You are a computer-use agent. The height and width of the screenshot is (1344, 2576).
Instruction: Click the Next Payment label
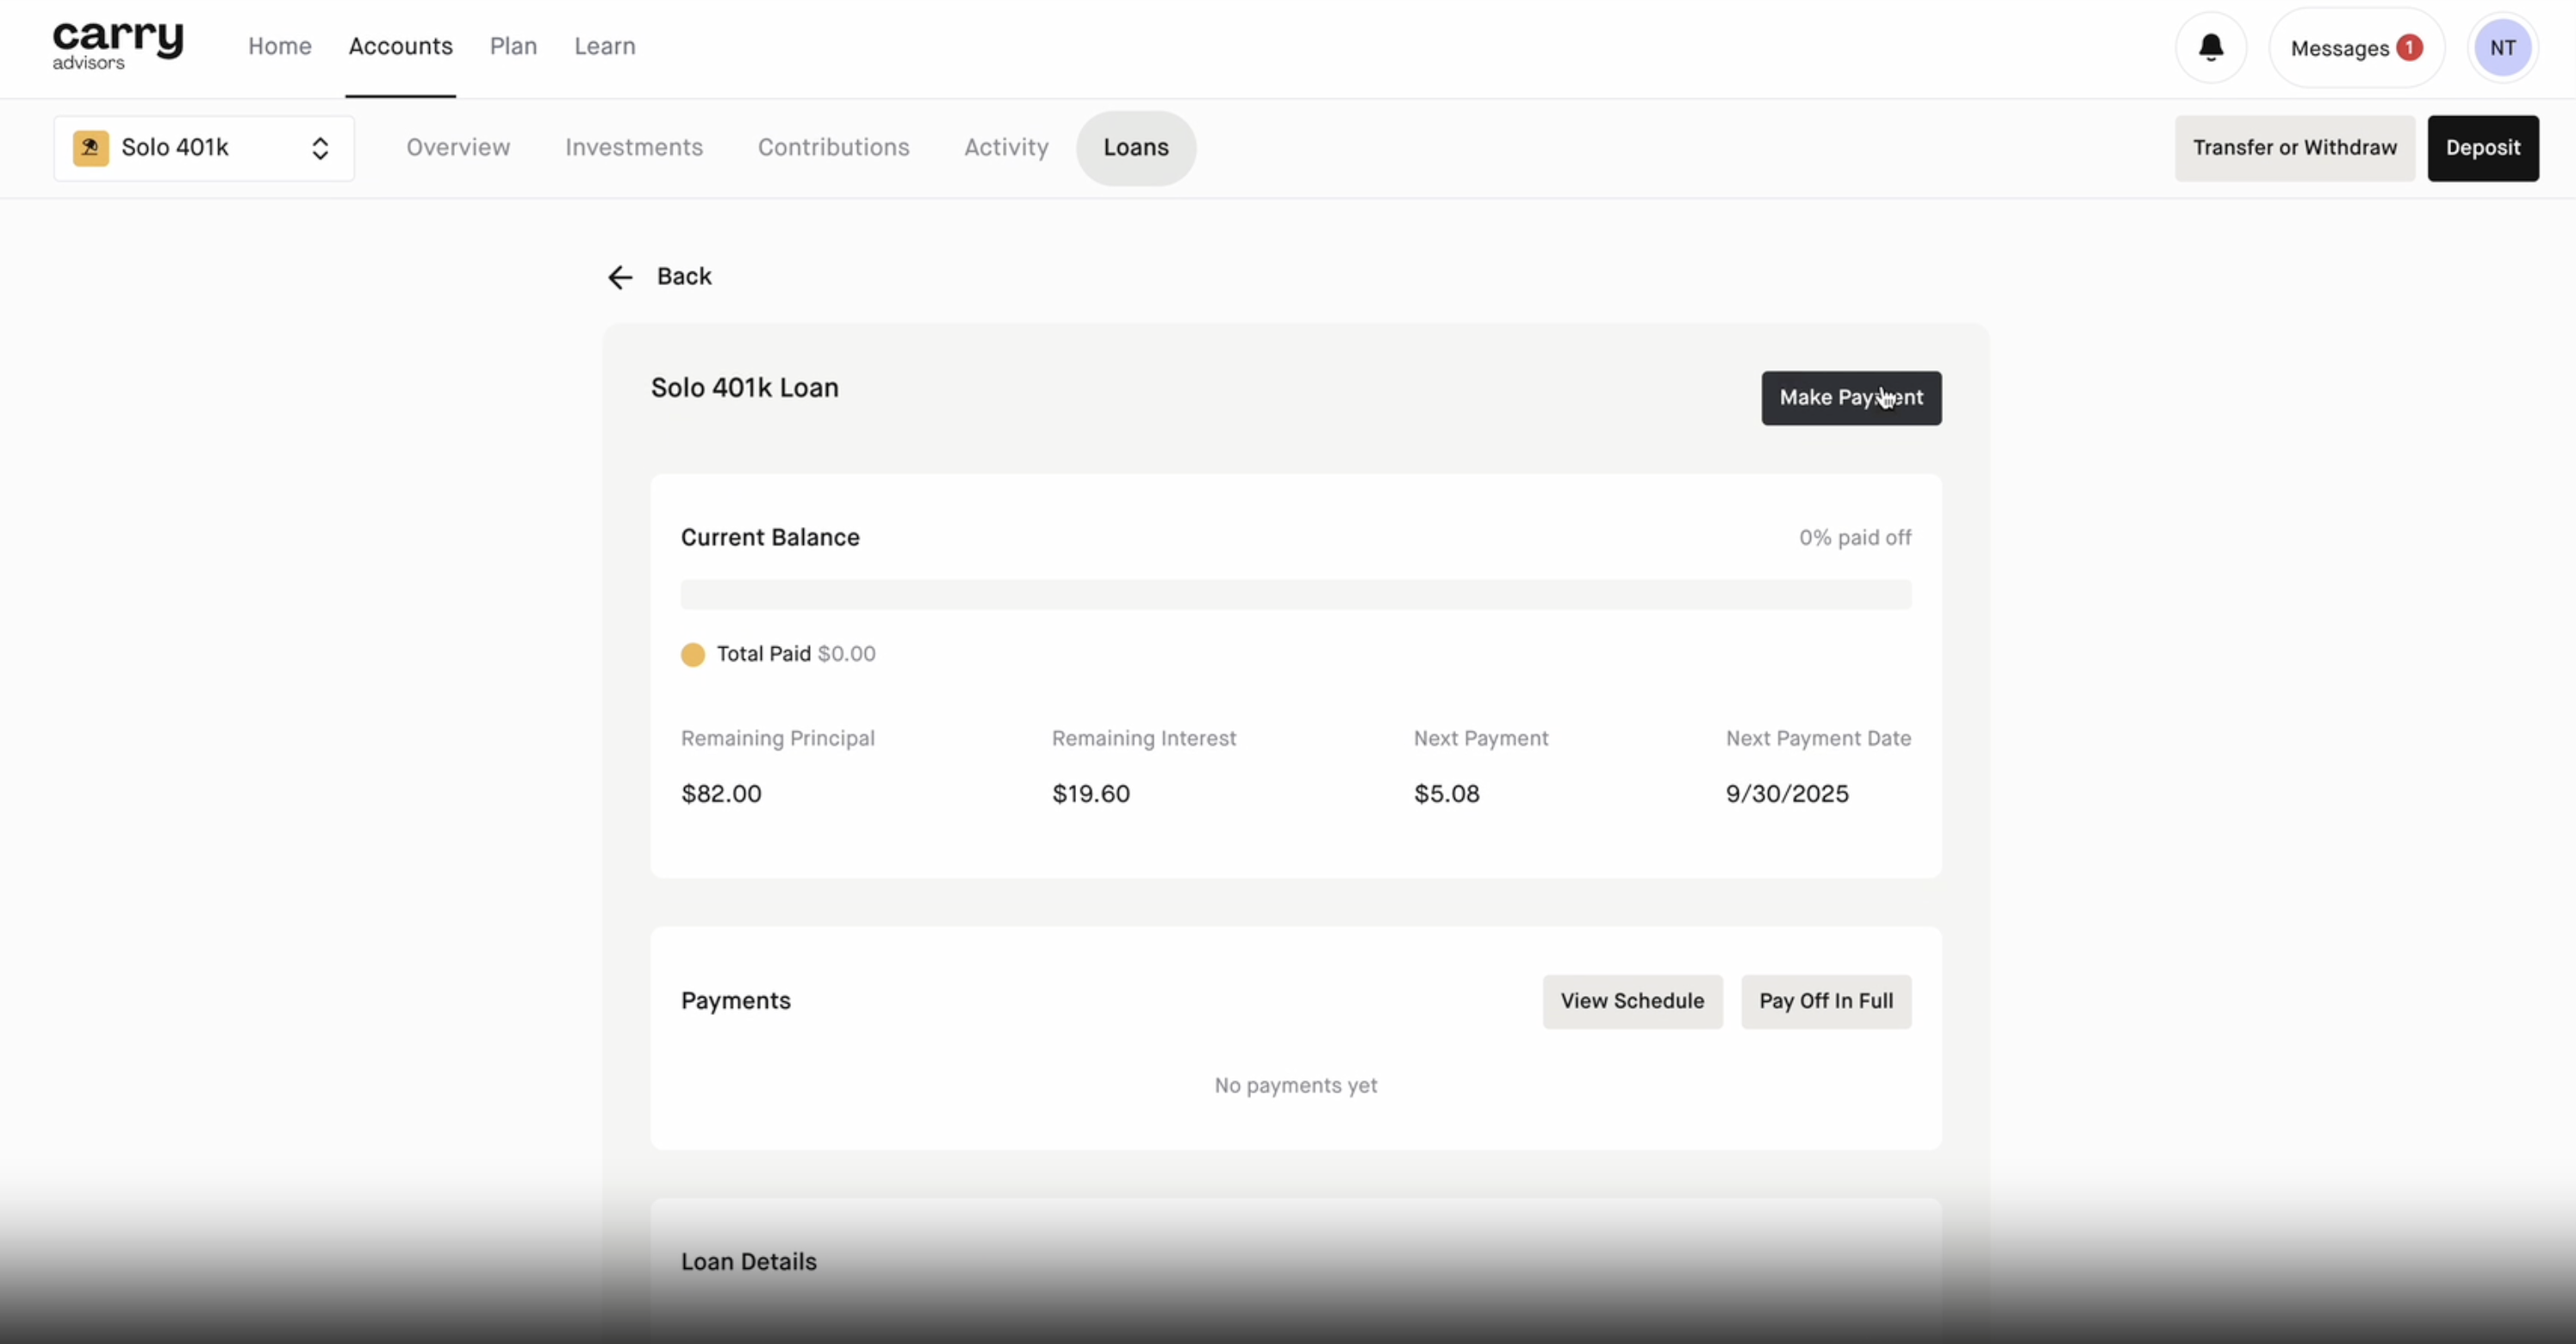(1481, 738)
